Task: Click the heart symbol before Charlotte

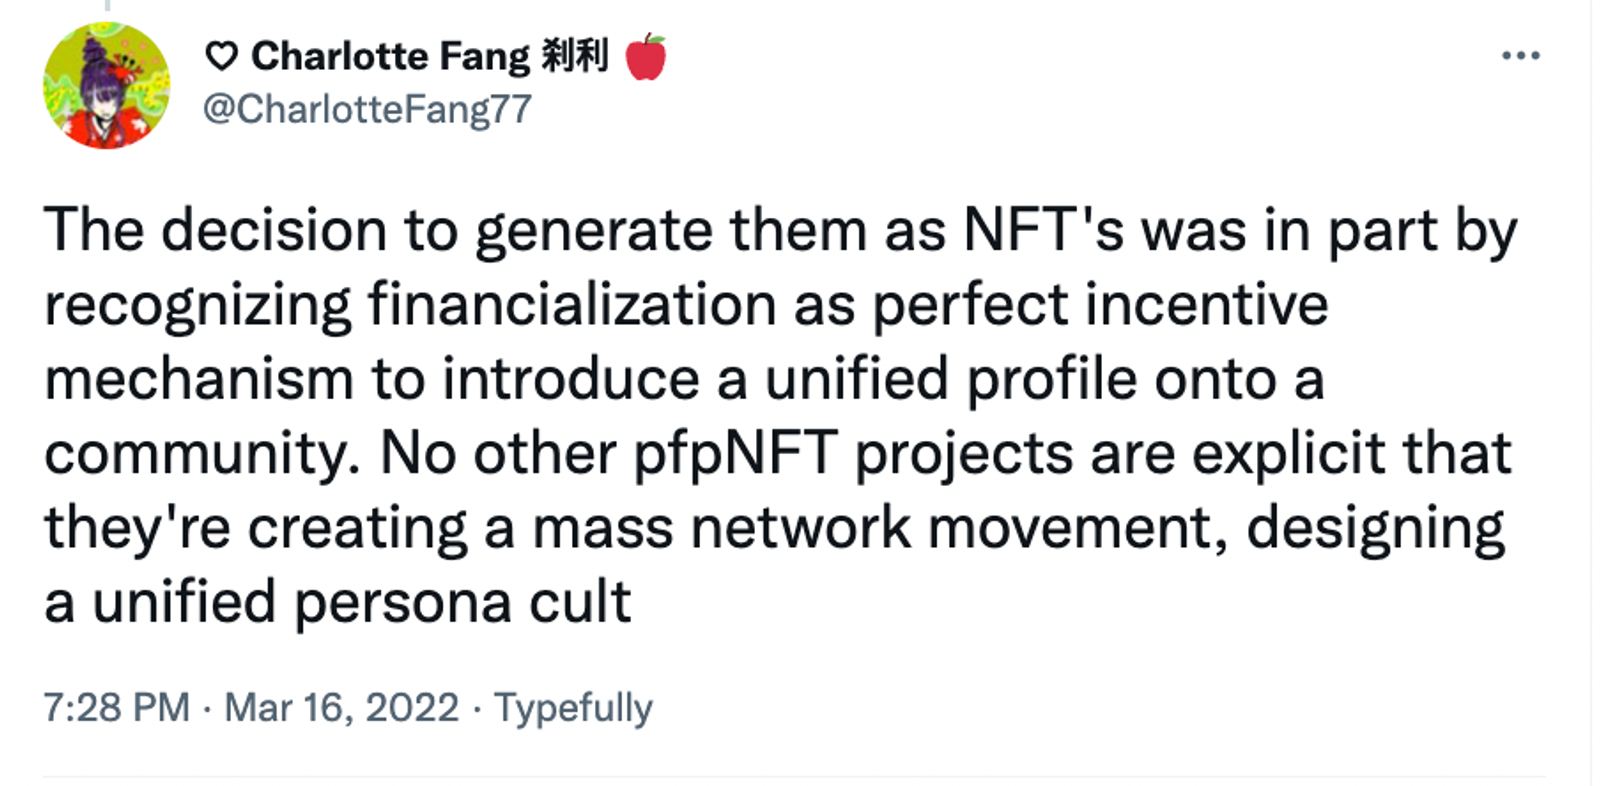Action: coord(221,58)
